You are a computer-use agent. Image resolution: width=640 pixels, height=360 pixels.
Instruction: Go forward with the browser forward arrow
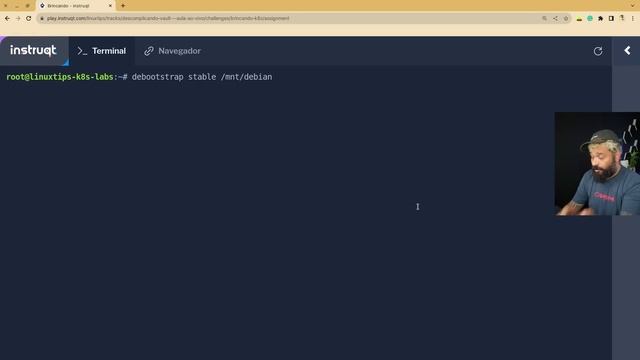pos(18,18)
